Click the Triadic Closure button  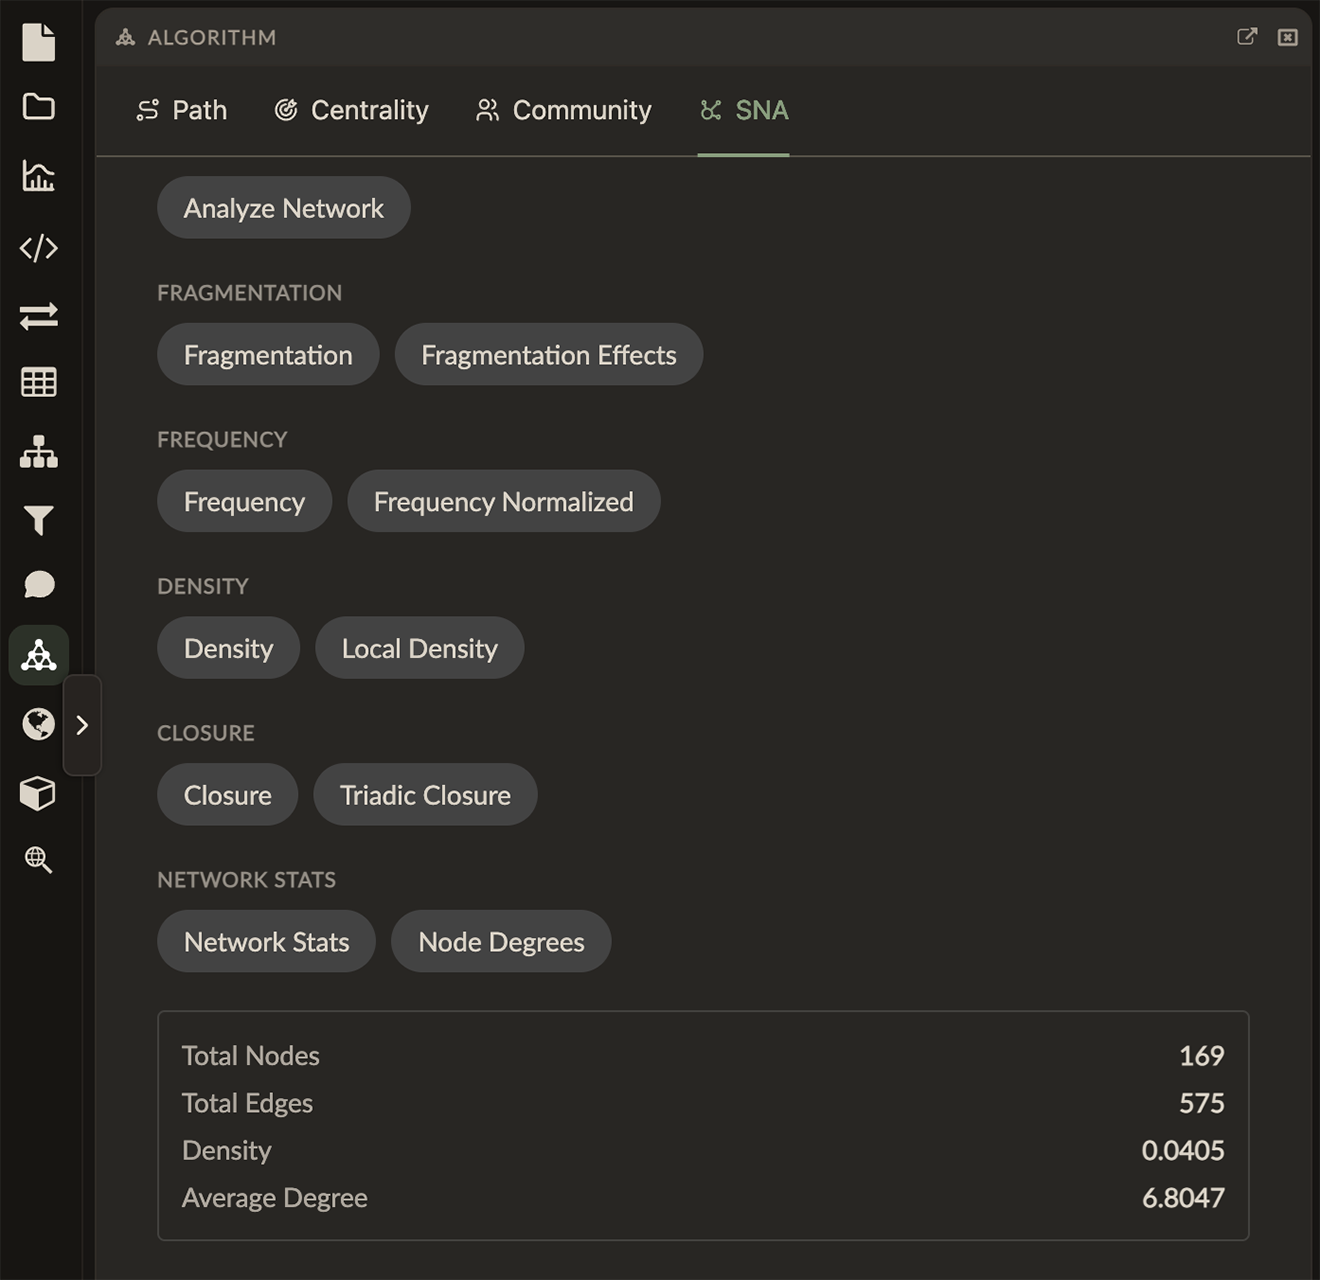[x=425, y=795]
